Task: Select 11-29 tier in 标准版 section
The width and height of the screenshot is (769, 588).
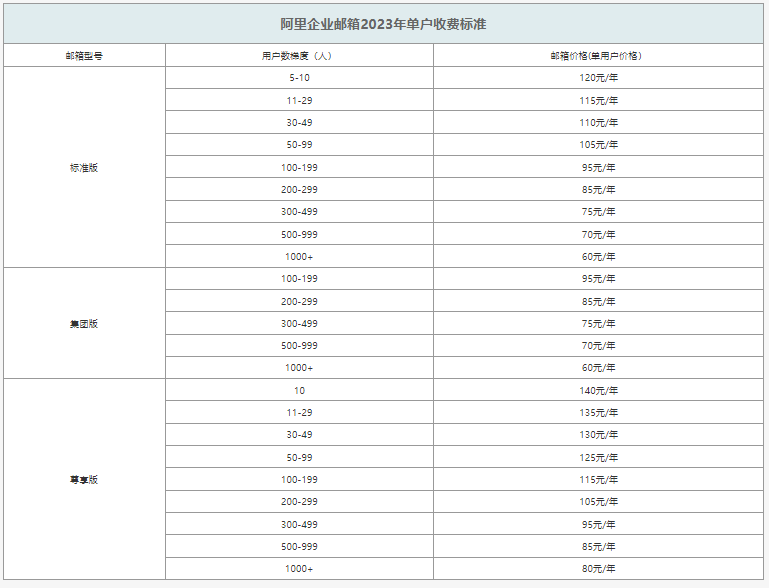Action: (x=299, y=101)
